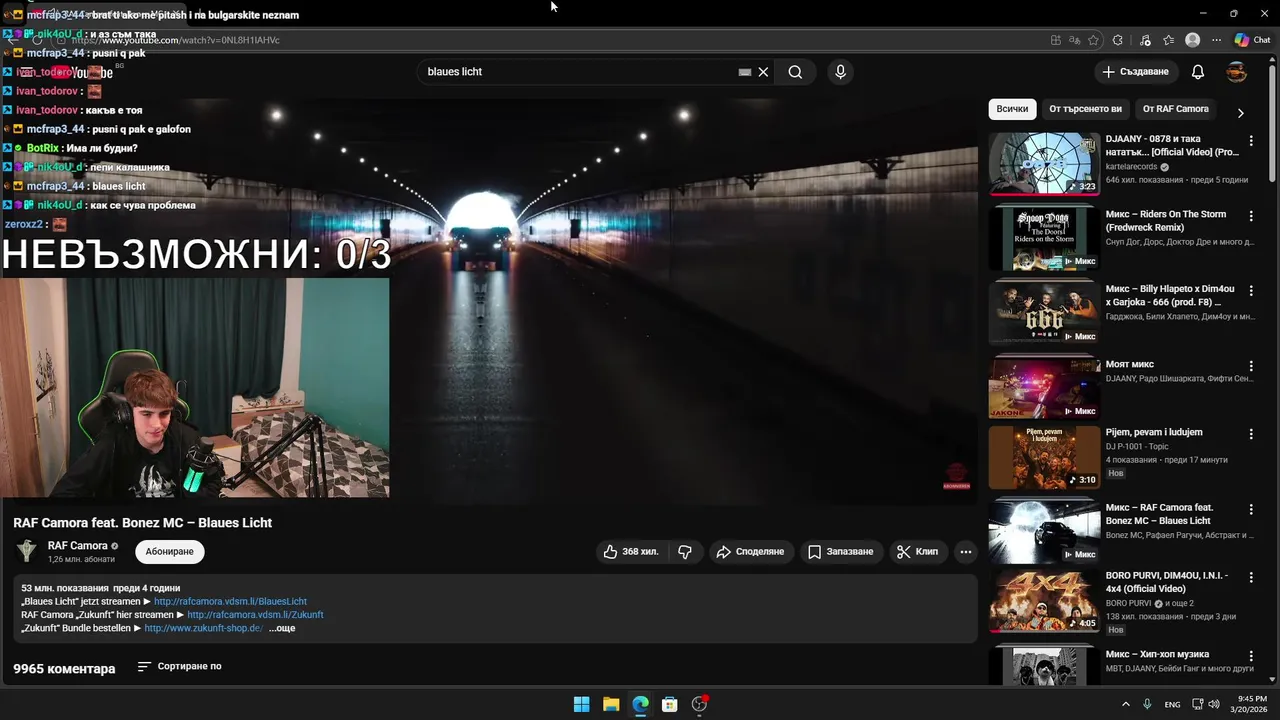Open options menu for Моят микс
The image size is (1280, 720).
[1251, 367]
